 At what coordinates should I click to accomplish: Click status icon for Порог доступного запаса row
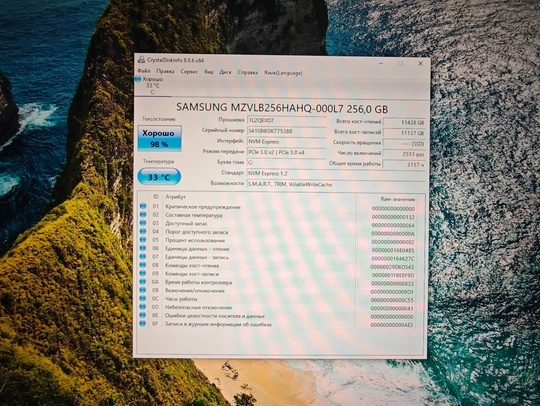pos(143,231)
